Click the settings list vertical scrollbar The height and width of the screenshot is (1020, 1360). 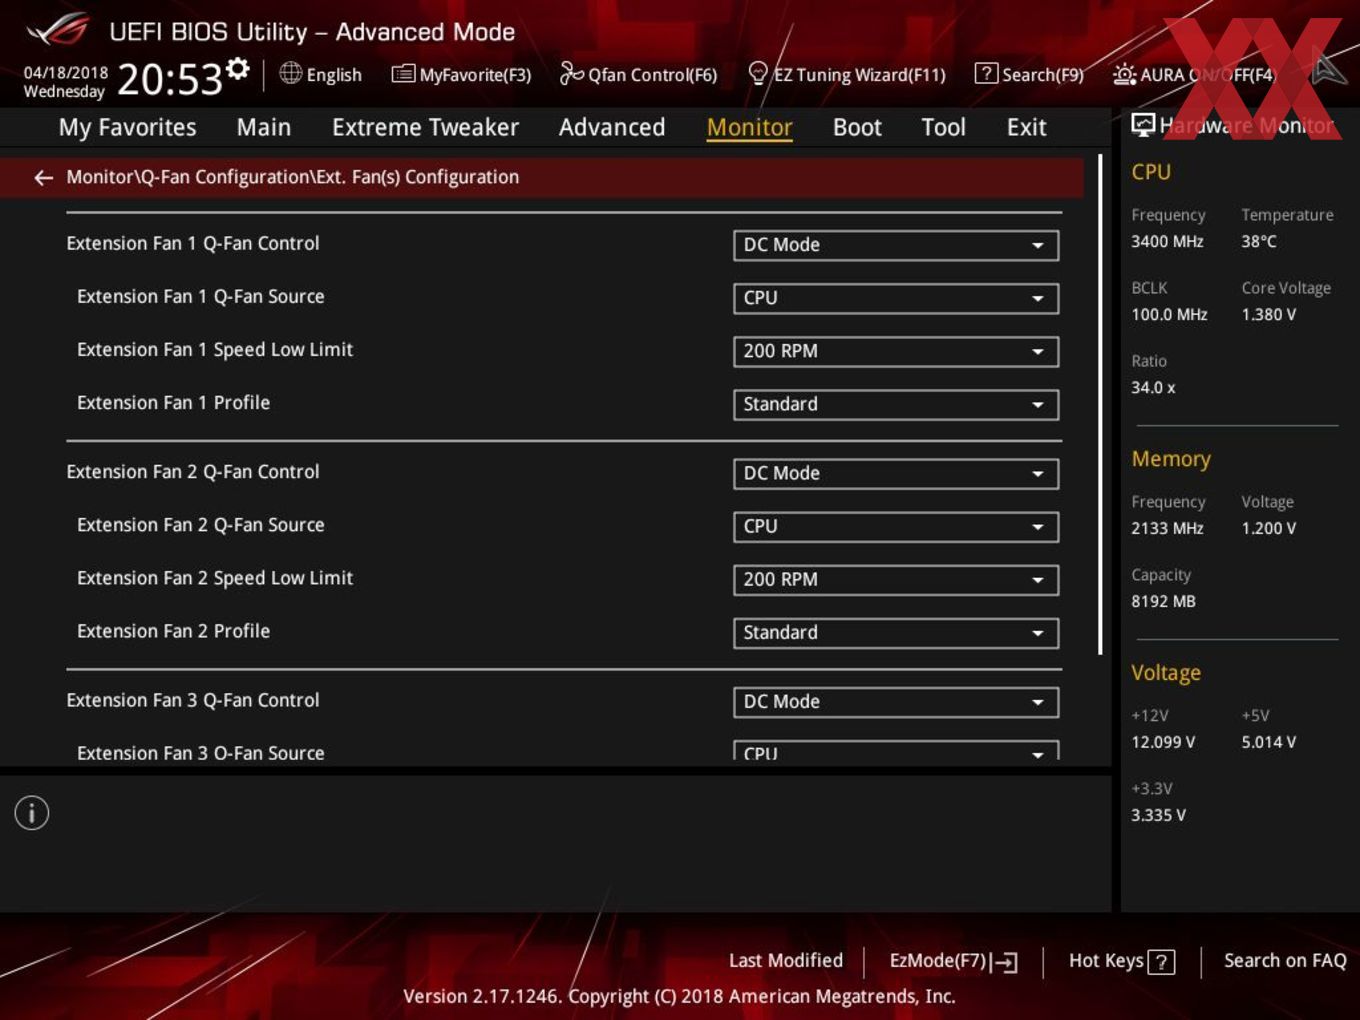pos(1100,405)
